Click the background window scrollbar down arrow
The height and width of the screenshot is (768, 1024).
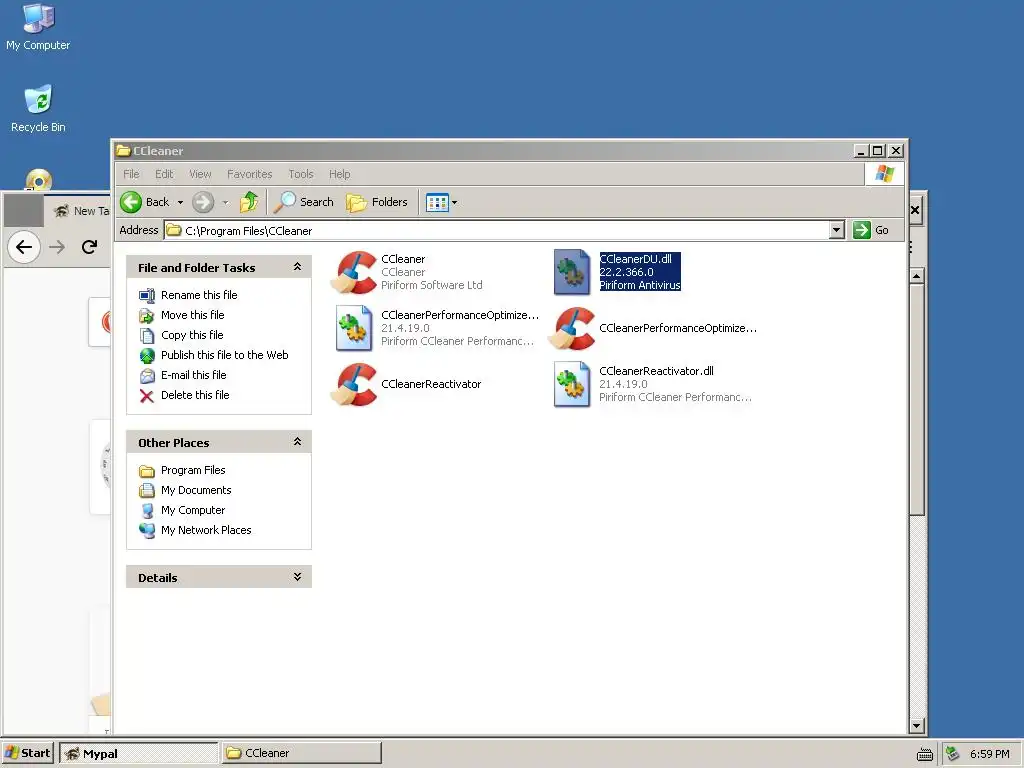[x=916, y=726]
